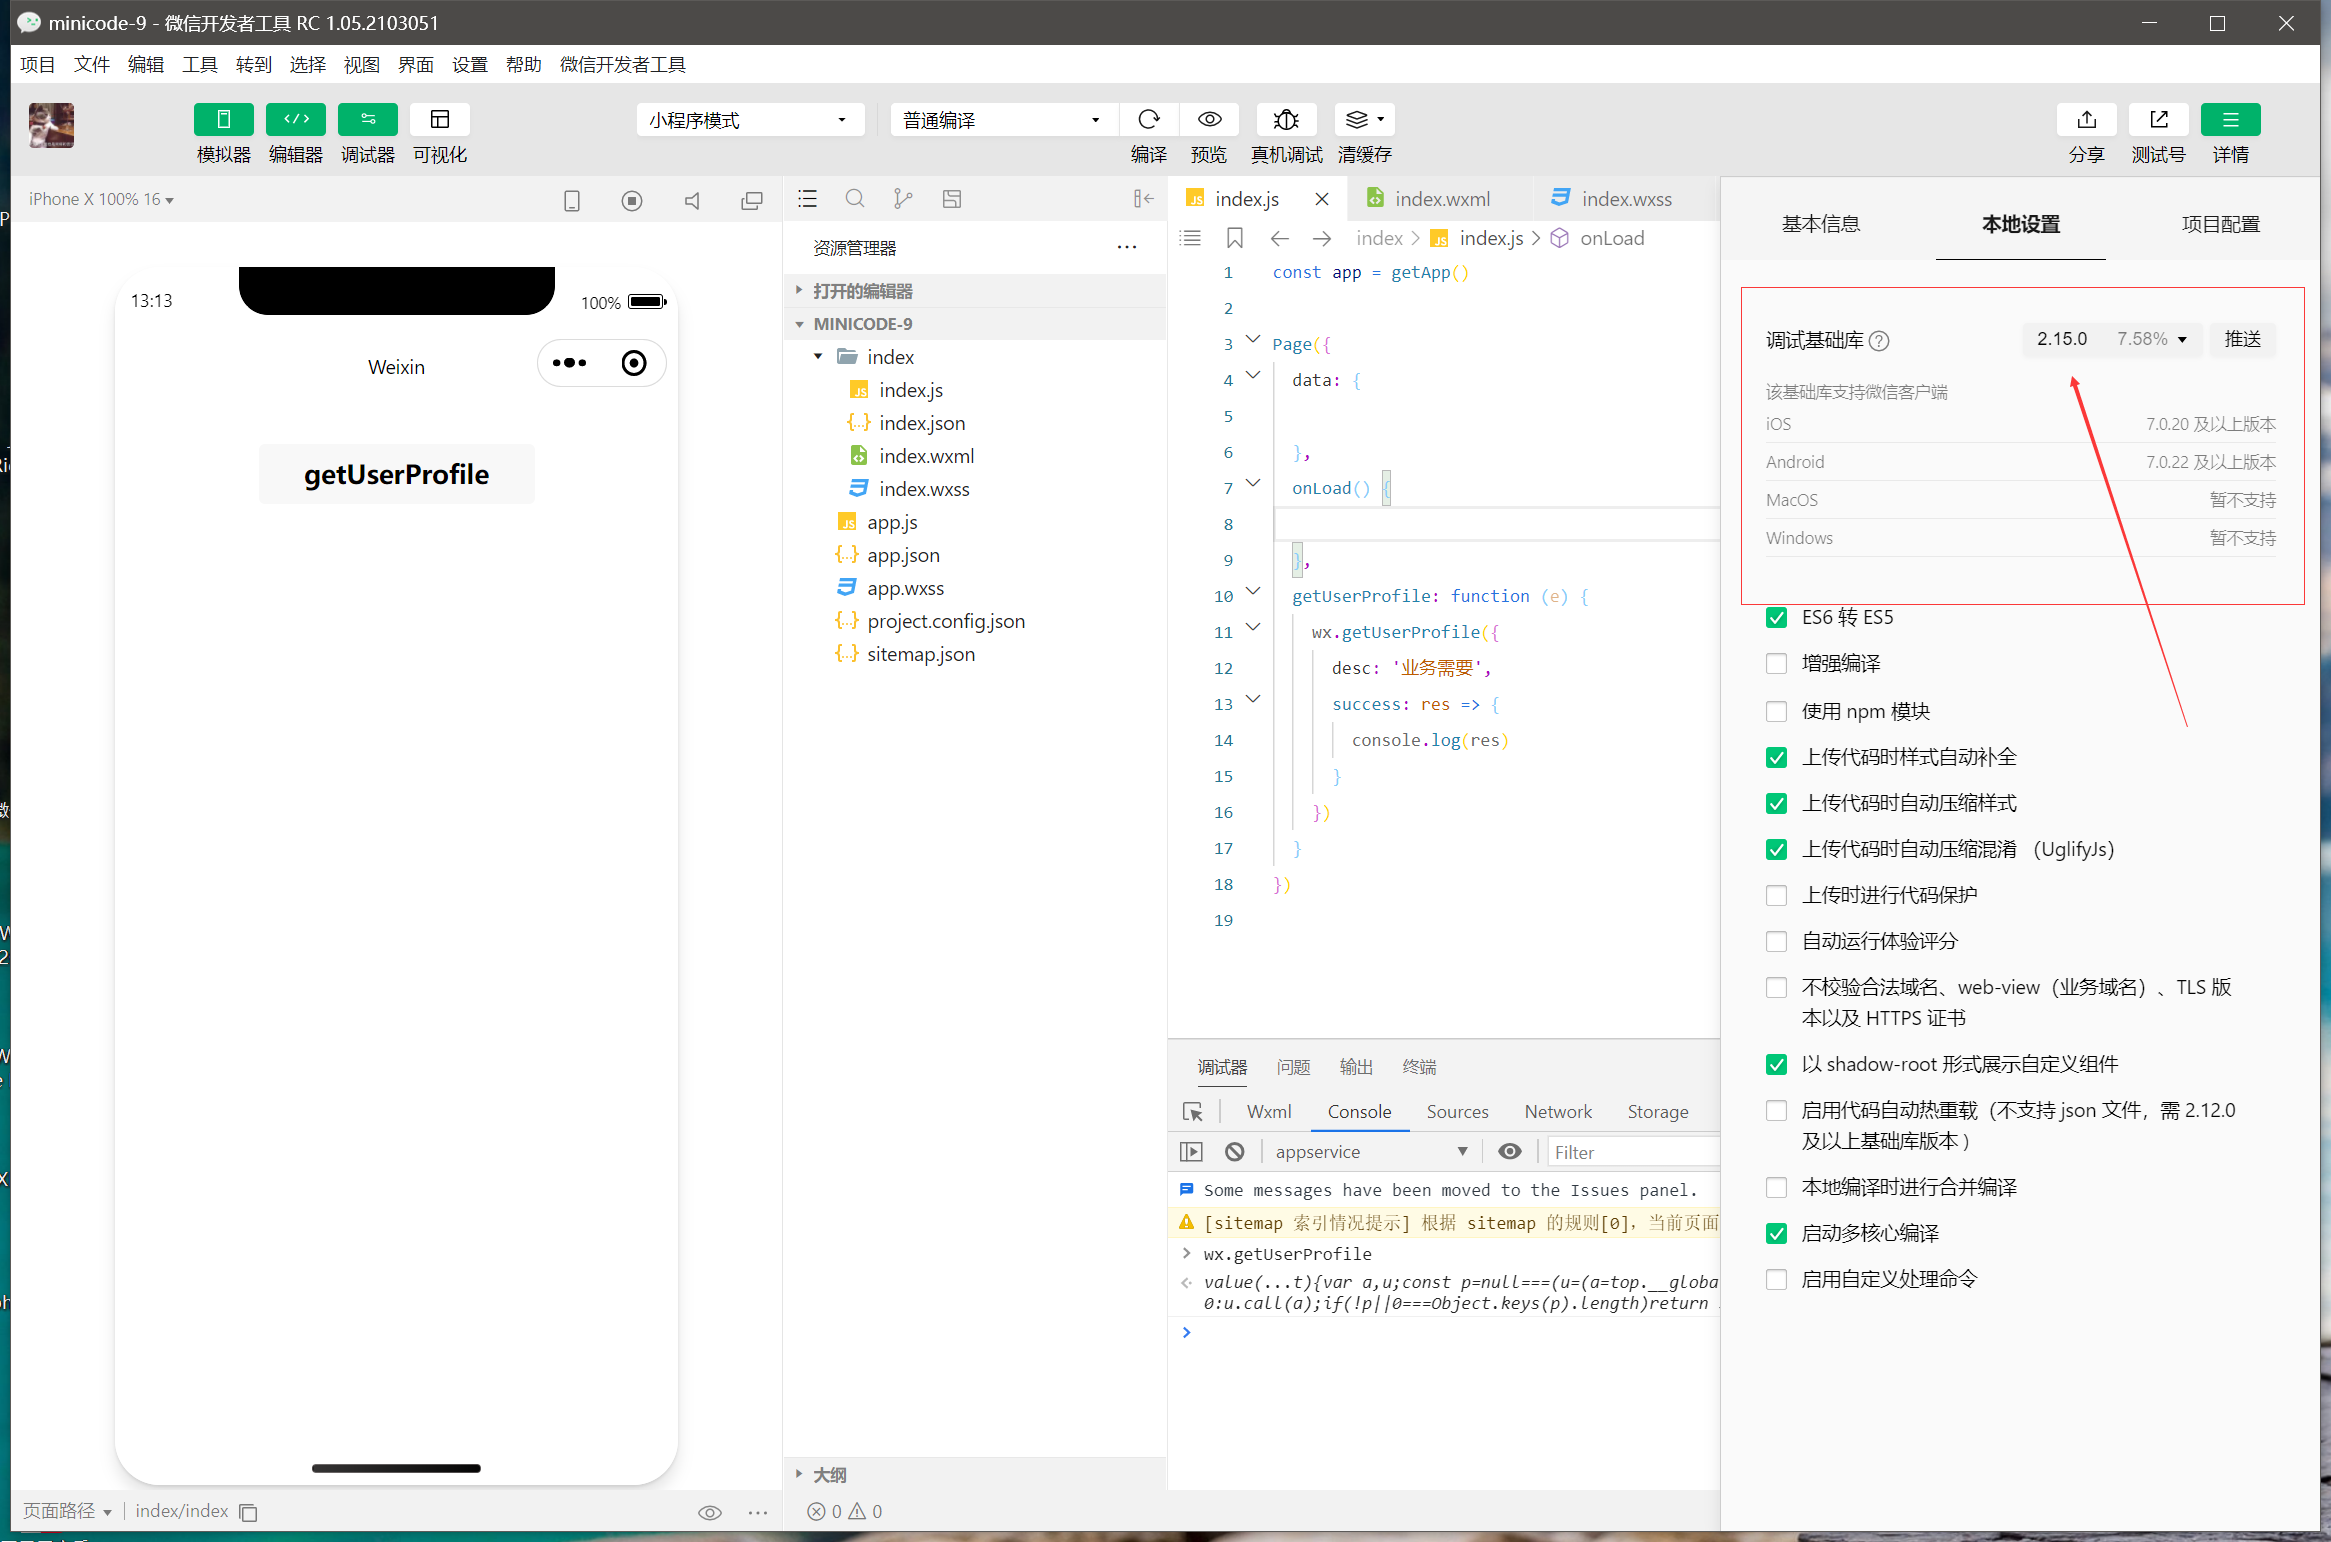Toggle the simulator (模拟器) panel button

point(223,120)
